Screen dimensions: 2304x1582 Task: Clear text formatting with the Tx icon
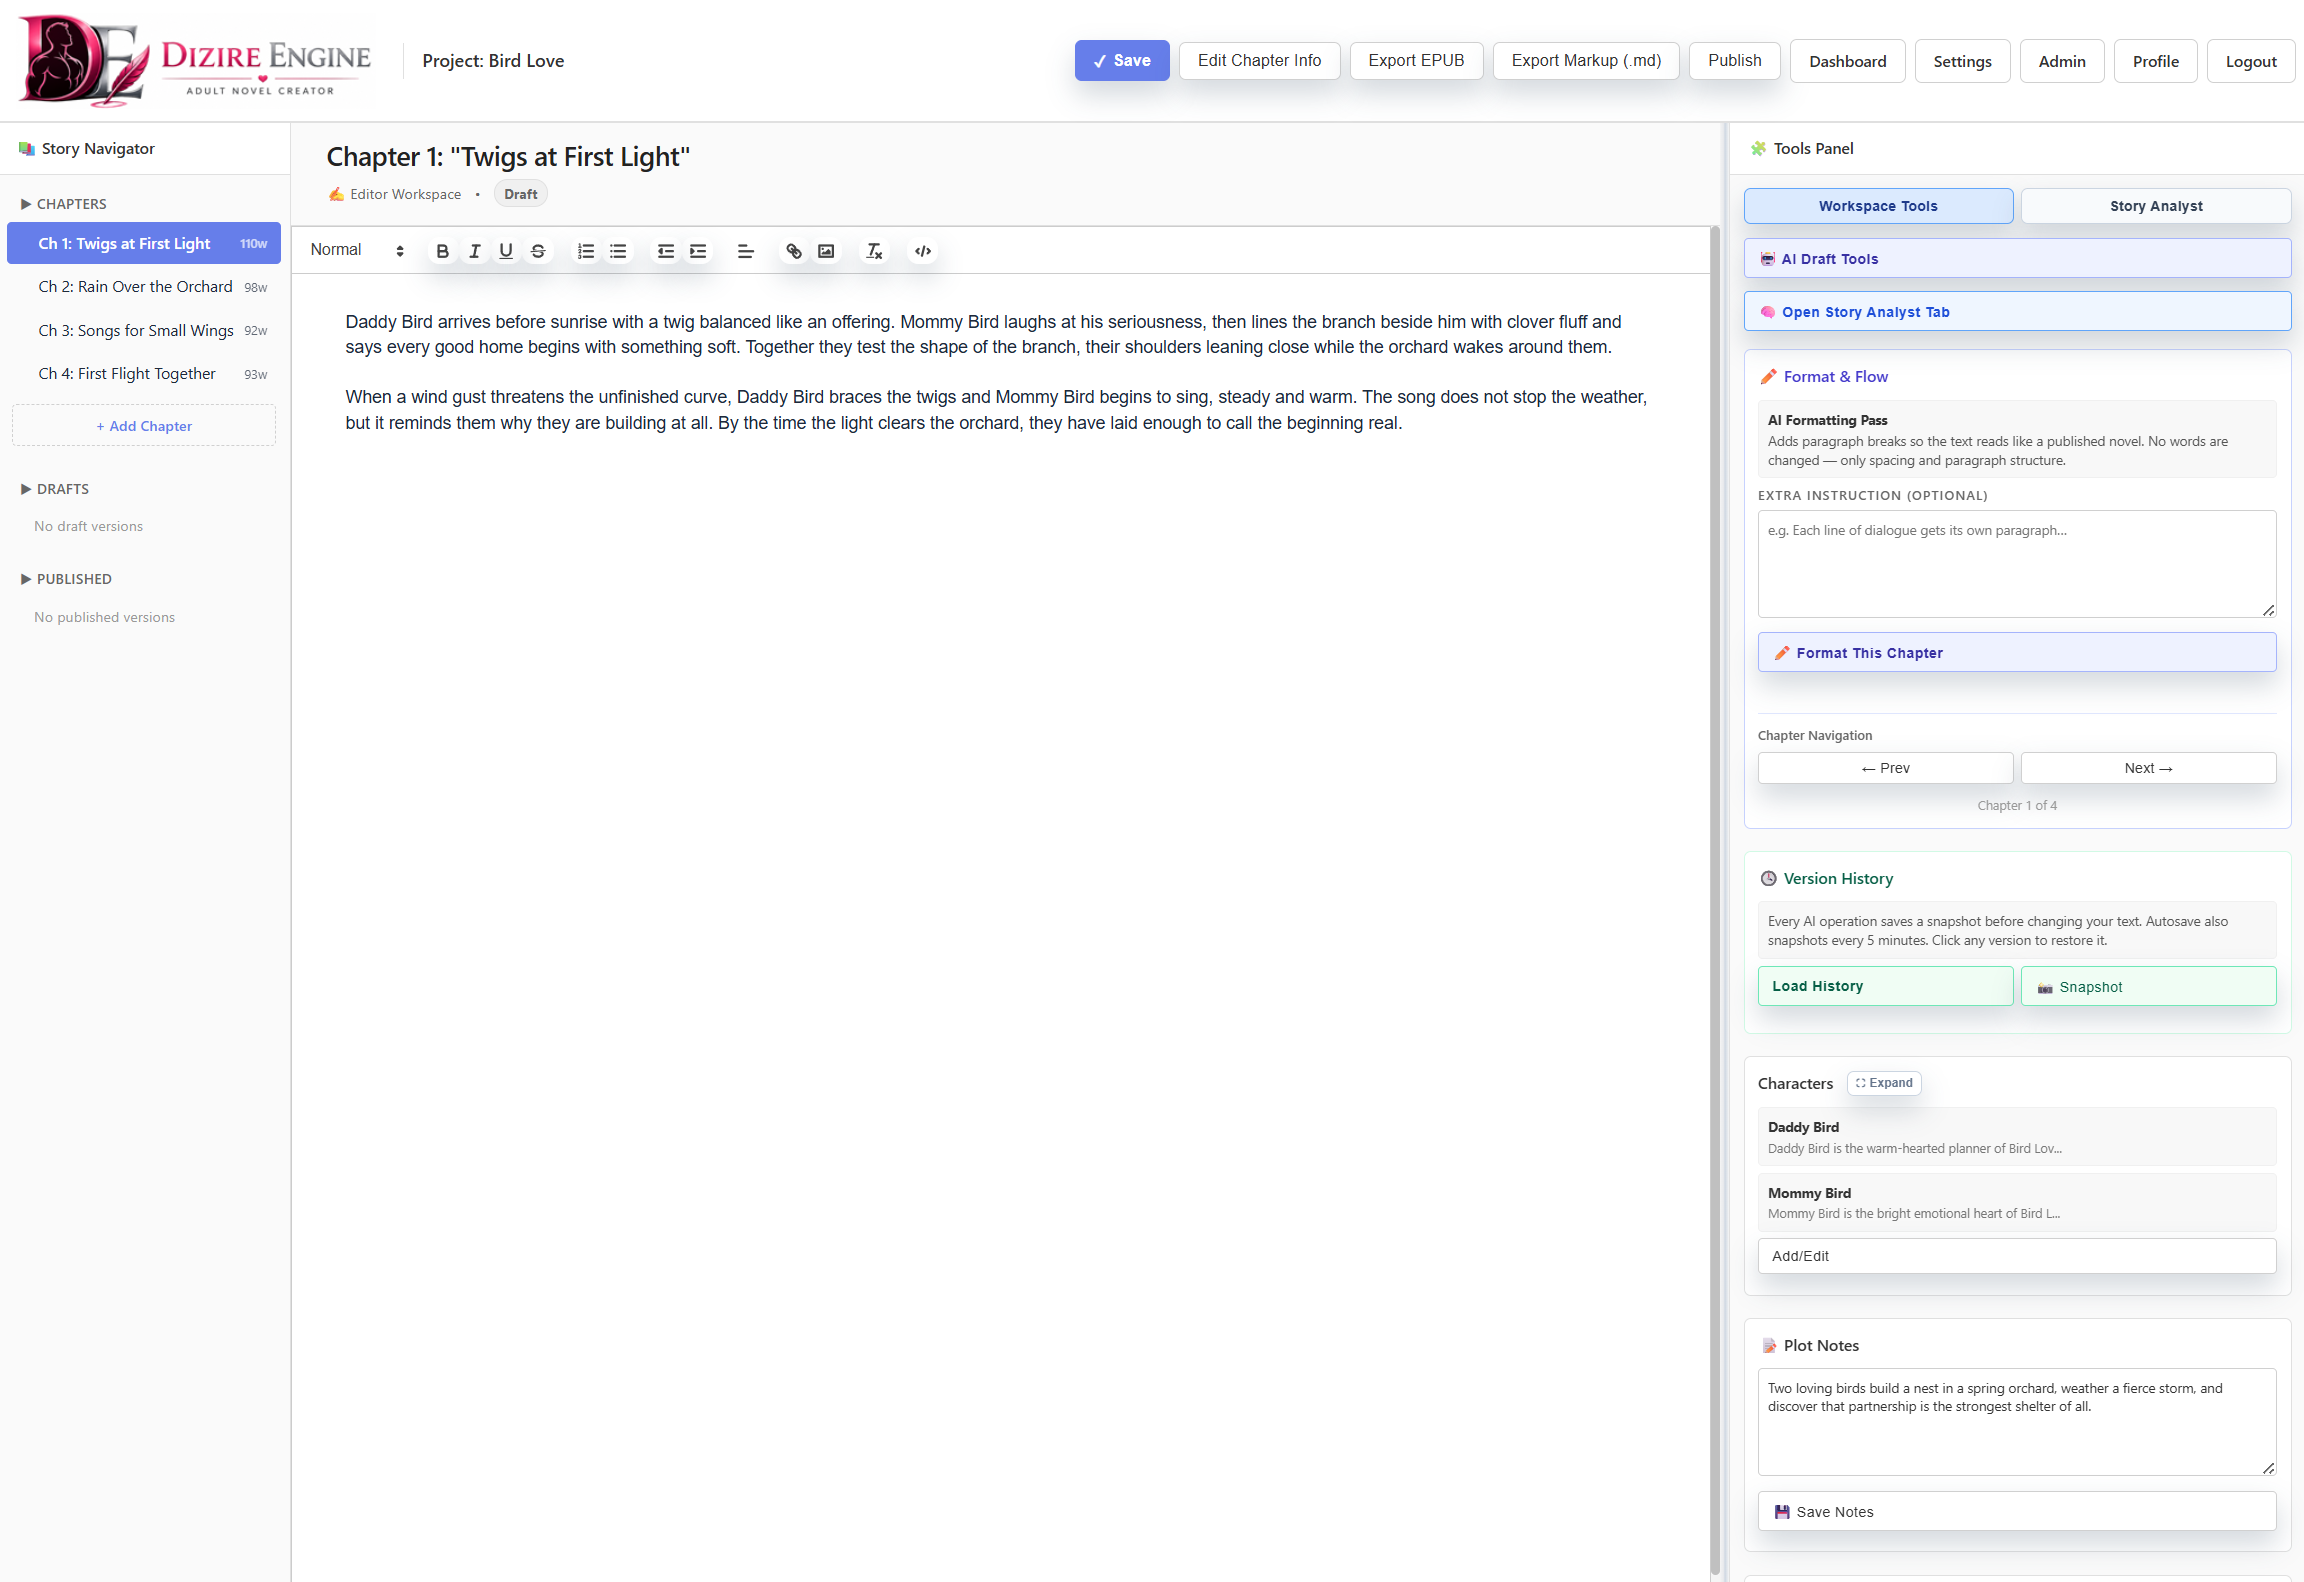874,251
